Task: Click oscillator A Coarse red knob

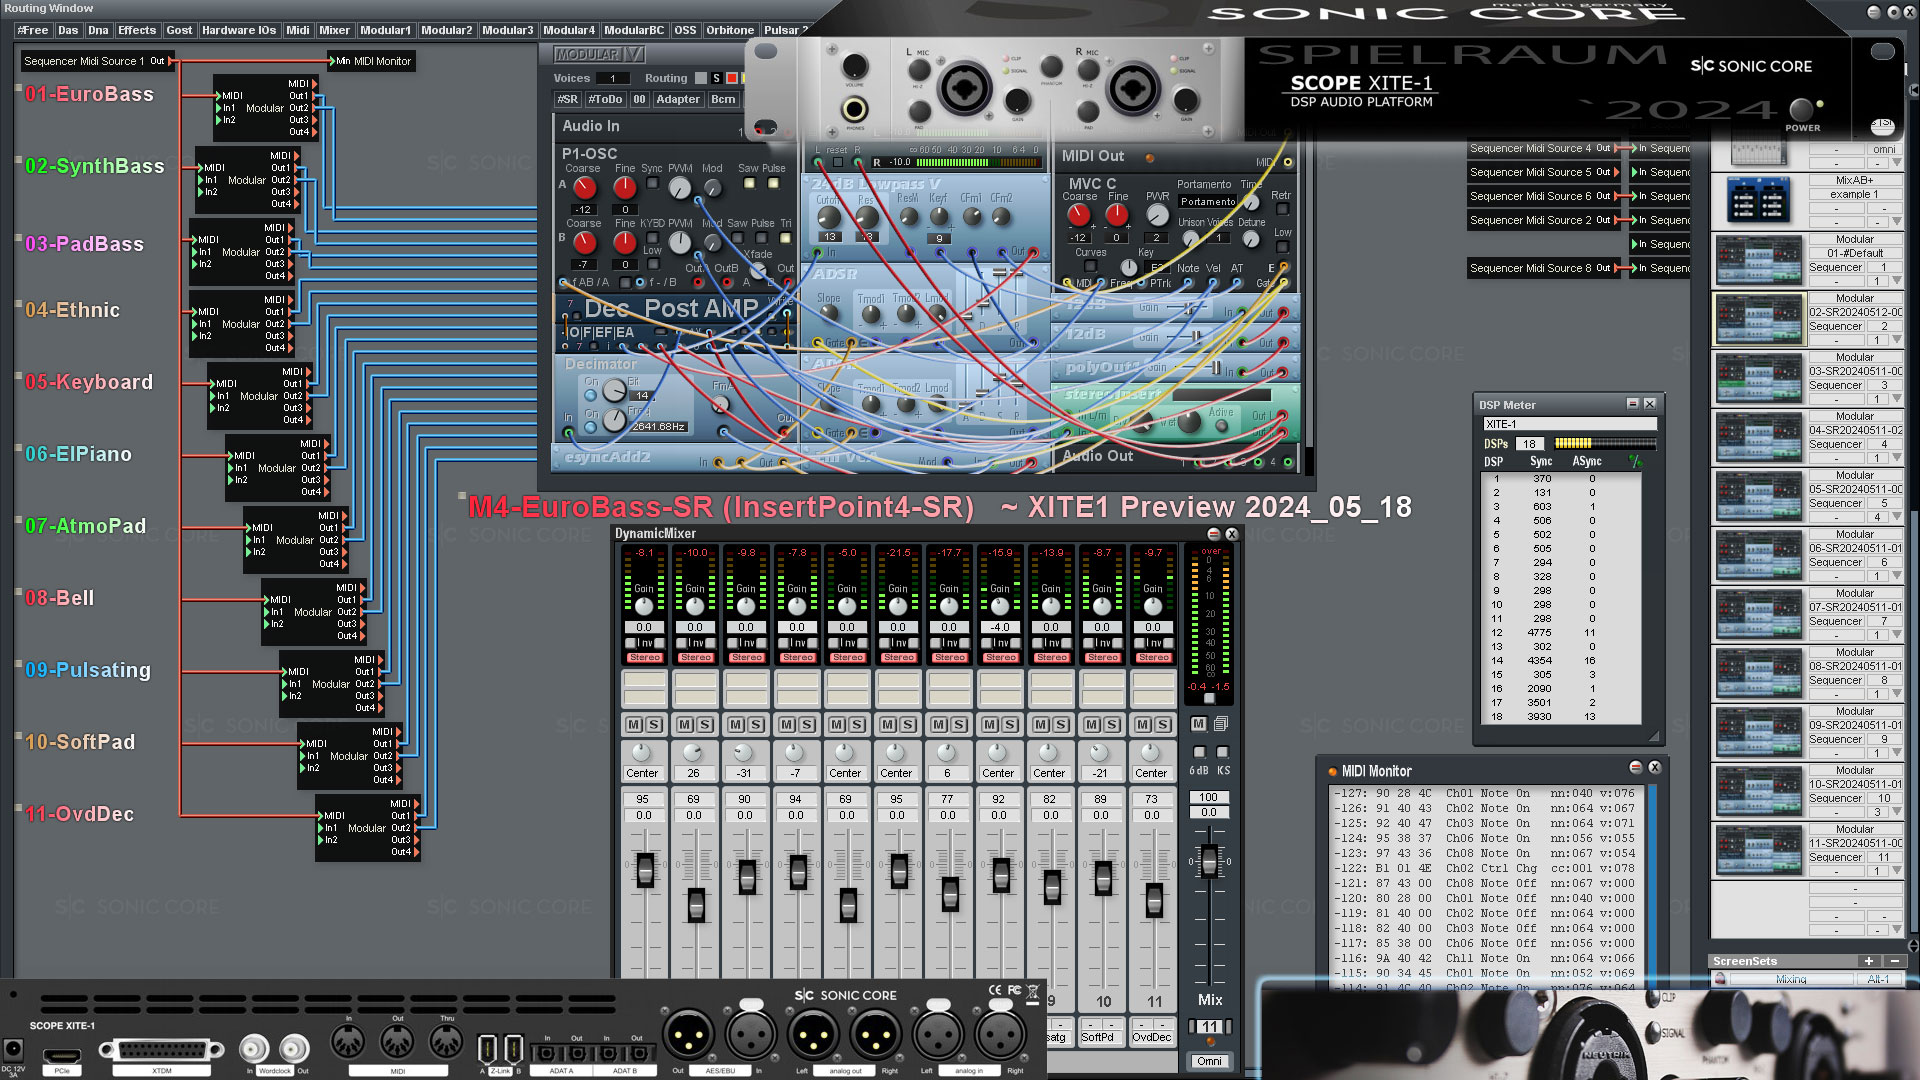Action: point(584,188)
